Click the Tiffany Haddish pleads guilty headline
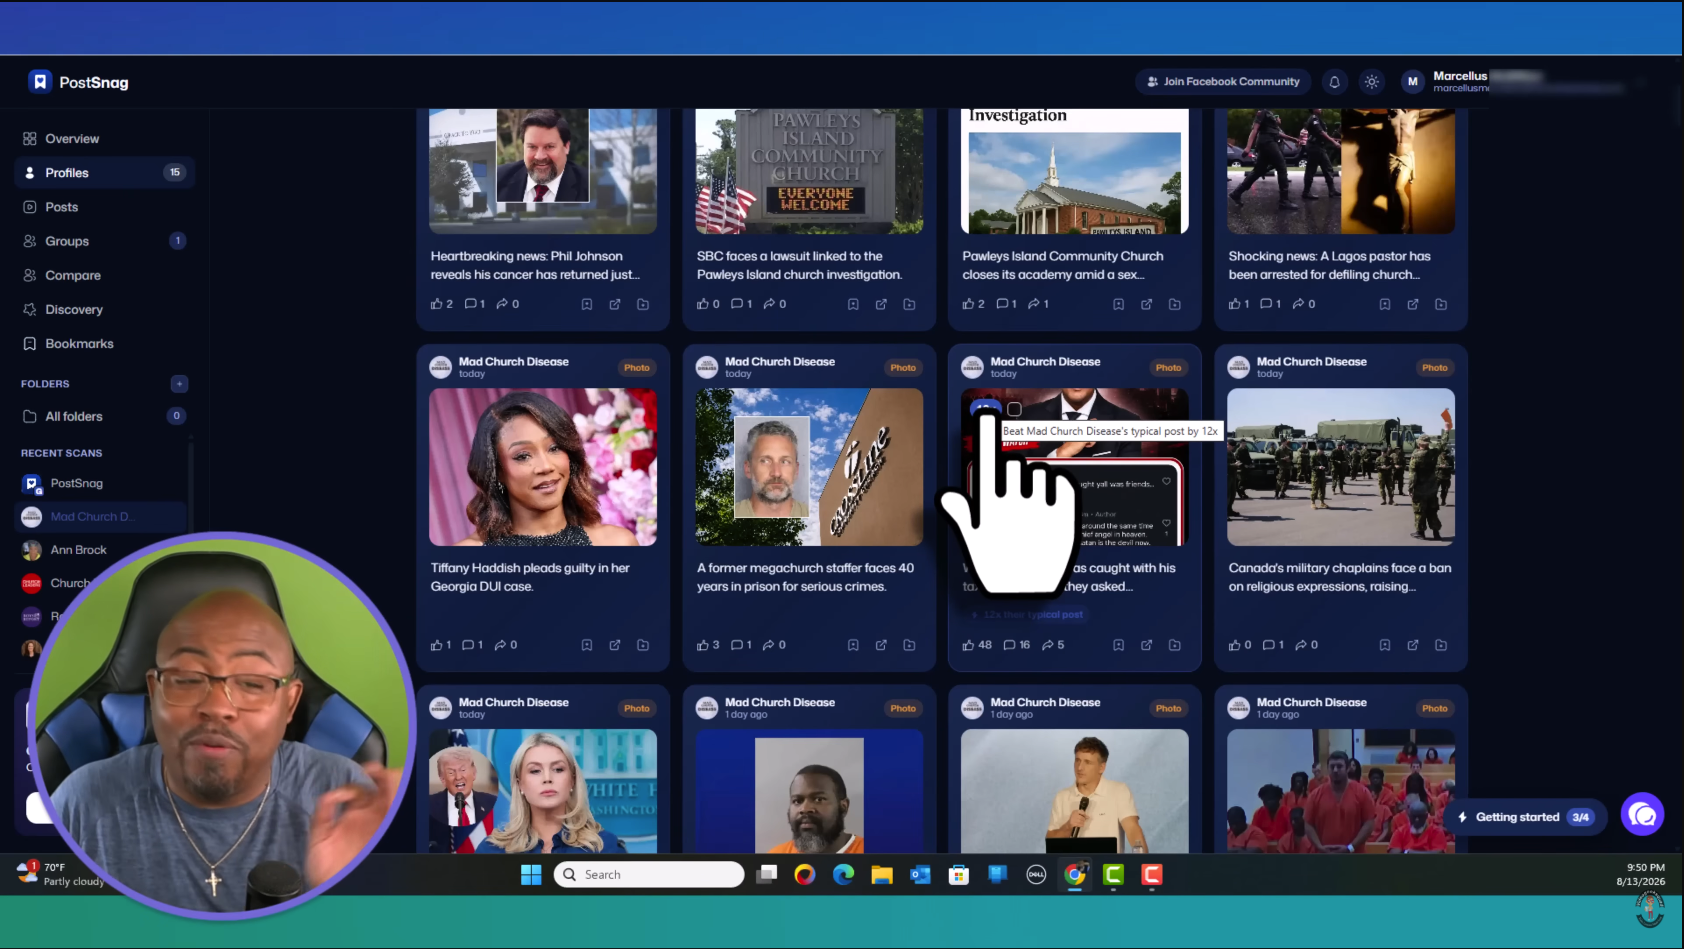This screenshot has height=949, width=1684. (530, 577)
